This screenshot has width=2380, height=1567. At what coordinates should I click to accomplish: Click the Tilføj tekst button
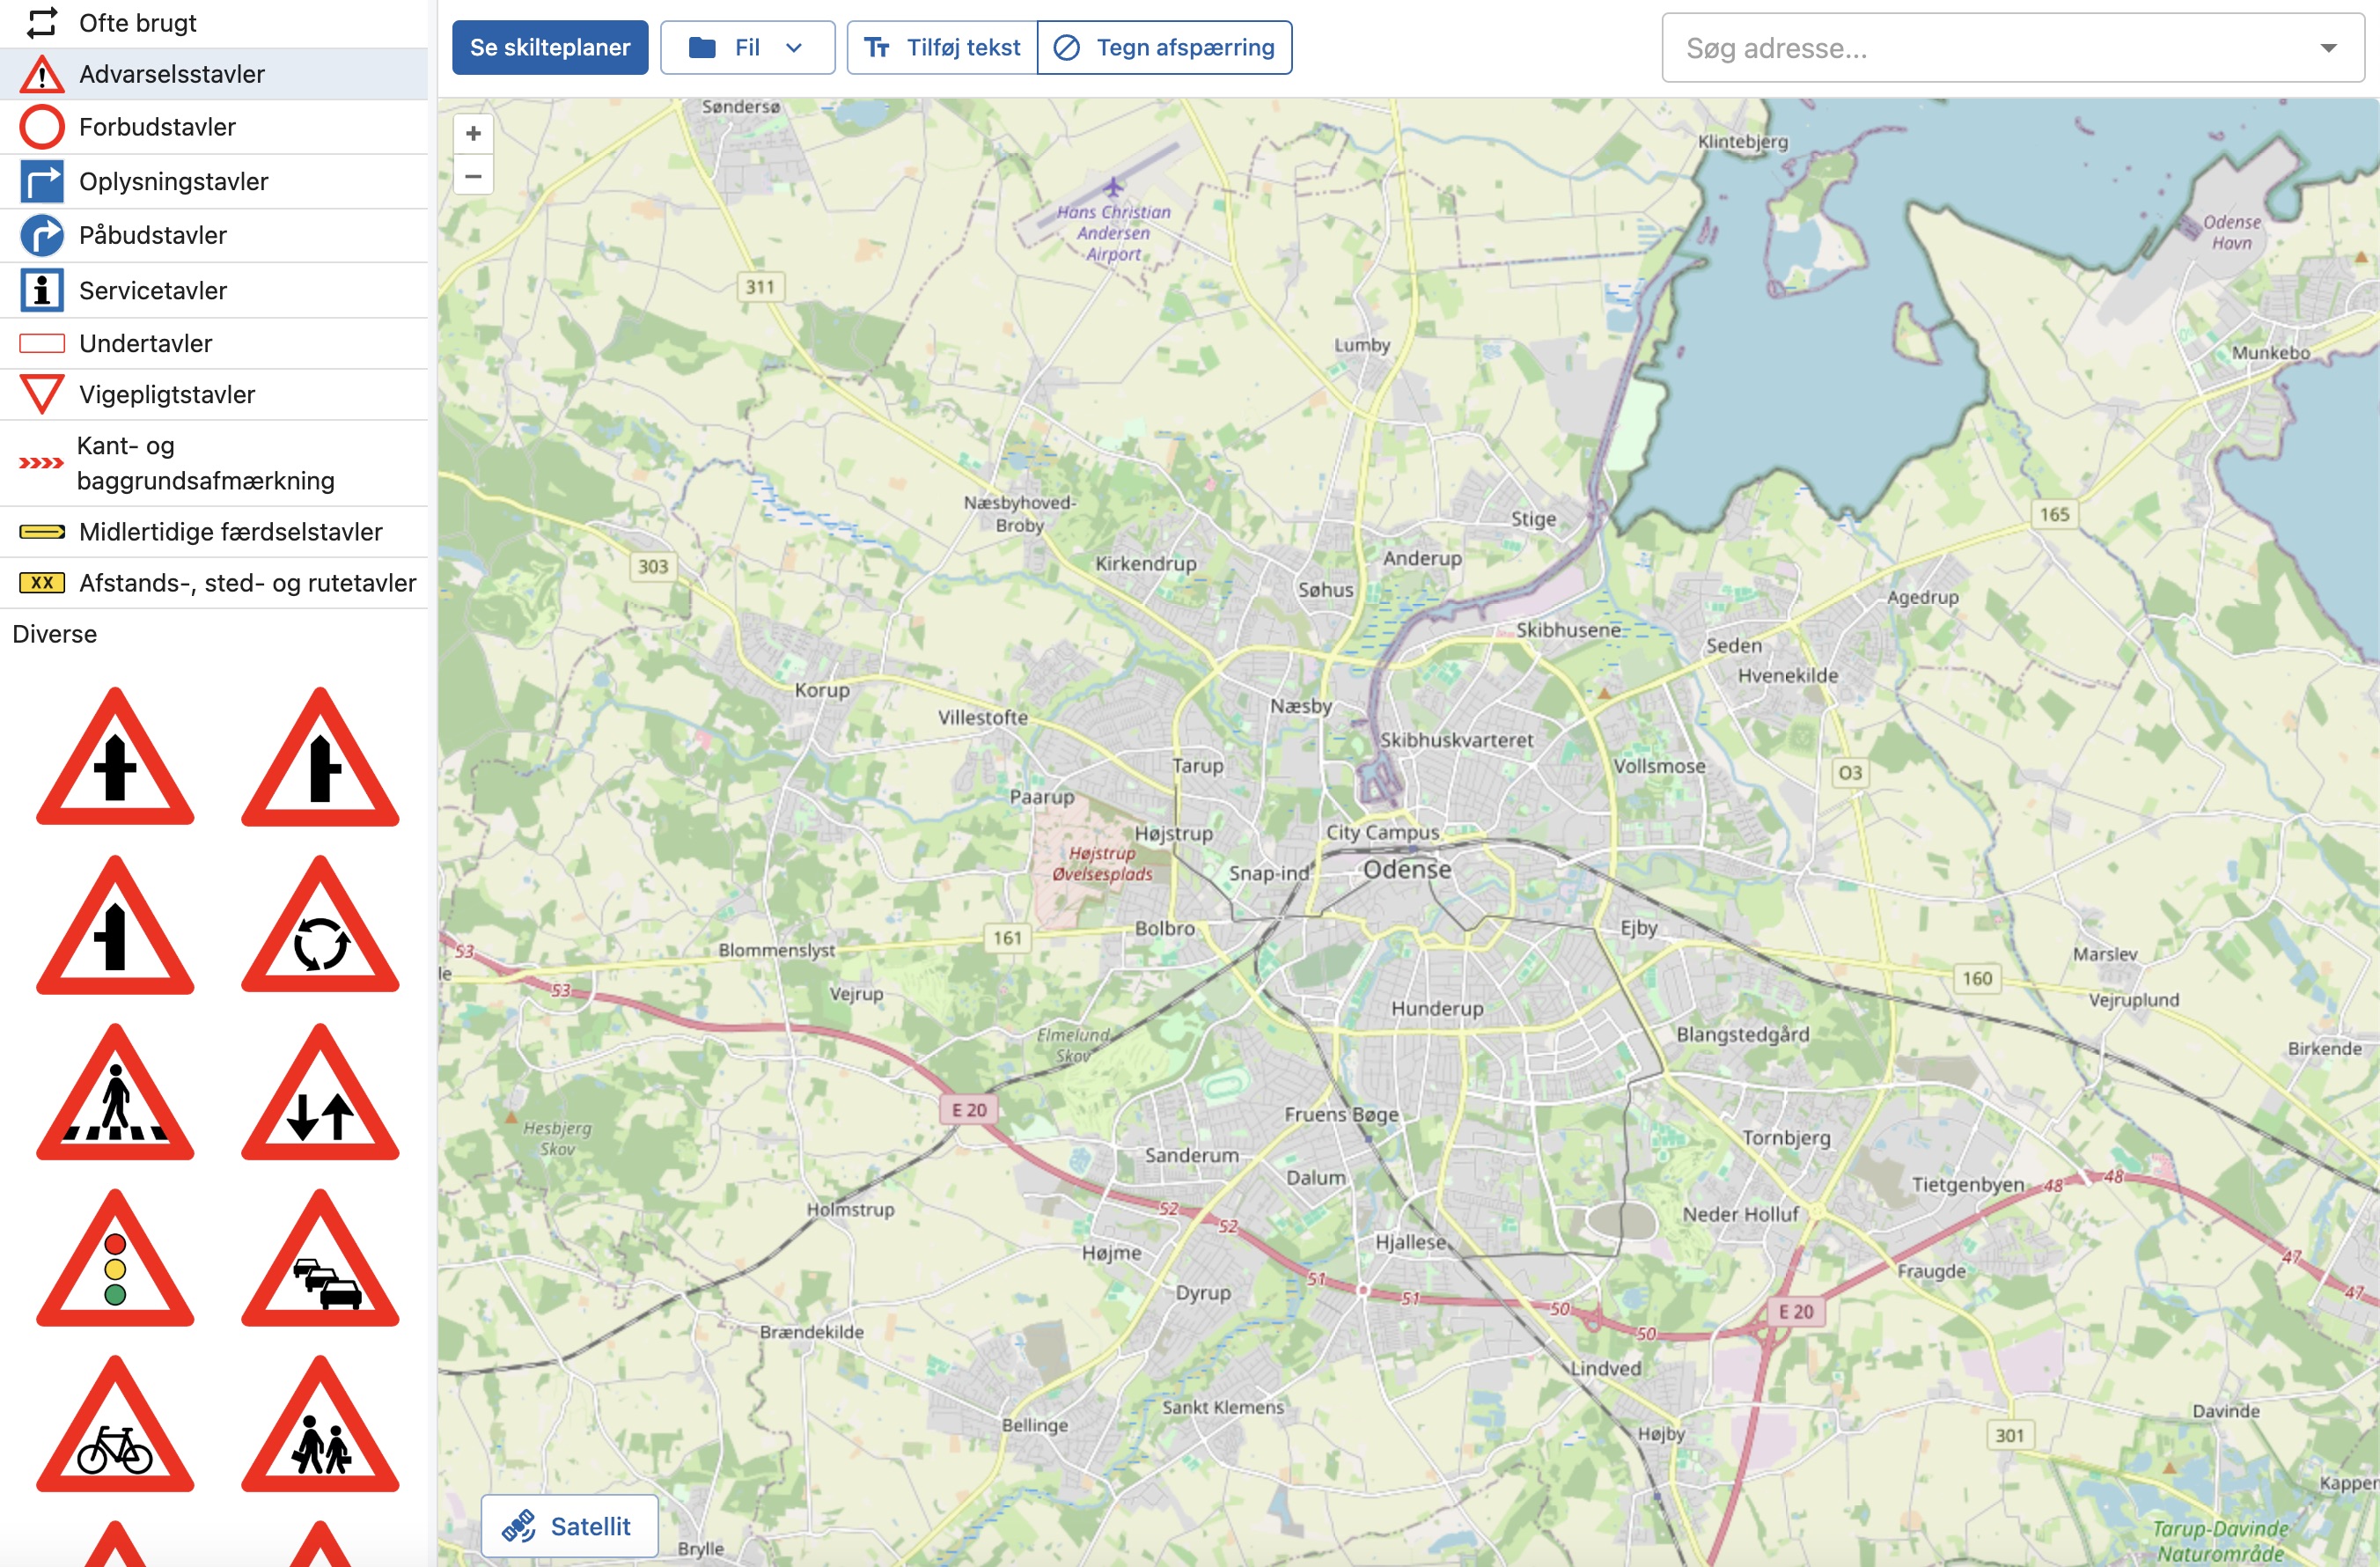942,47
